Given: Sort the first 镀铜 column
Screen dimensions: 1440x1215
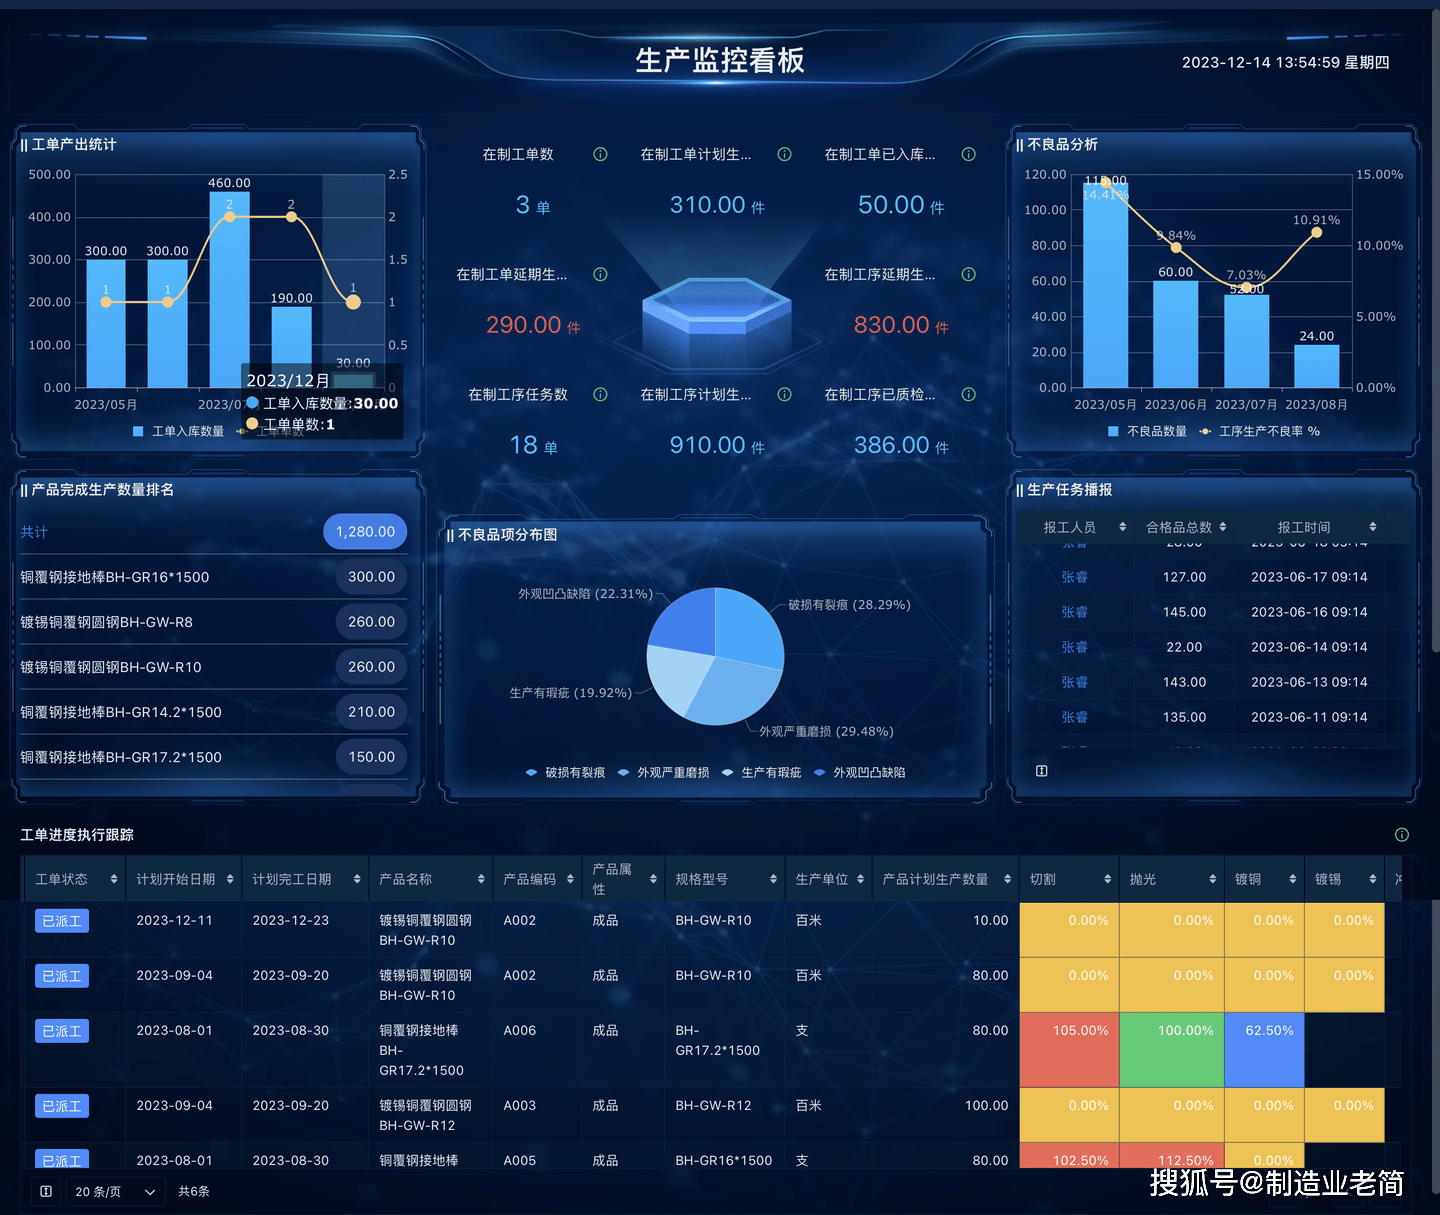Looking at the screenshot, I should click(x=1292, y=879).
